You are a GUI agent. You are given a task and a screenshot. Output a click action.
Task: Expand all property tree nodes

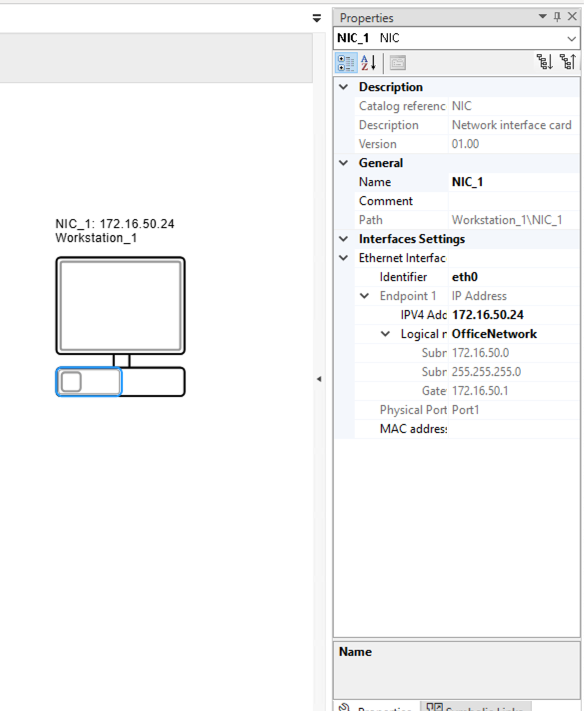[544, 62]
